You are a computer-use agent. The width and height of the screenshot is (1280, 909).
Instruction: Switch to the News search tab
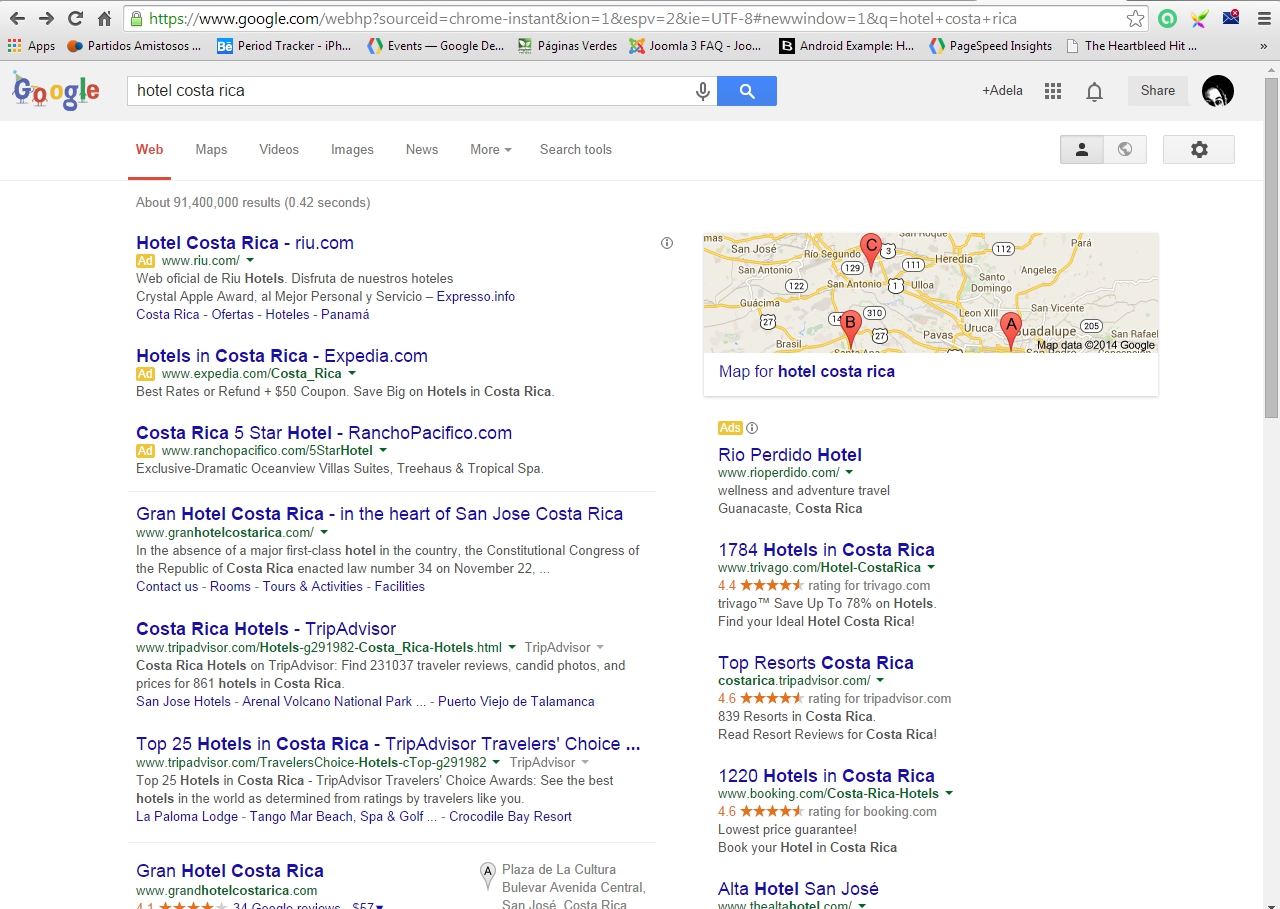(x=421, y=149)
